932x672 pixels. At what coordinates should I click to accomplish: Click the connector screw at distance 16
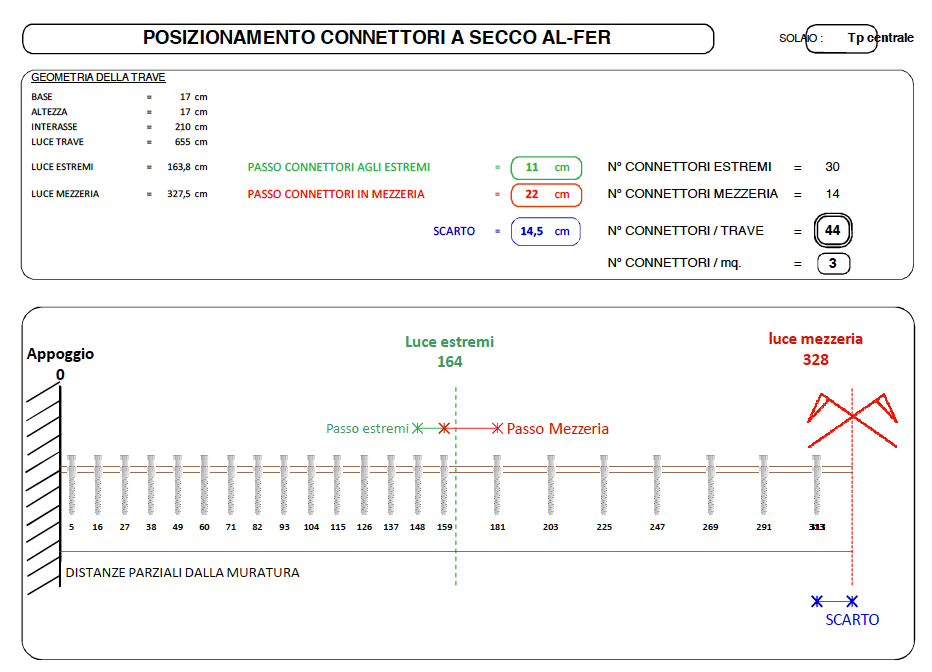tap(98, 485)
